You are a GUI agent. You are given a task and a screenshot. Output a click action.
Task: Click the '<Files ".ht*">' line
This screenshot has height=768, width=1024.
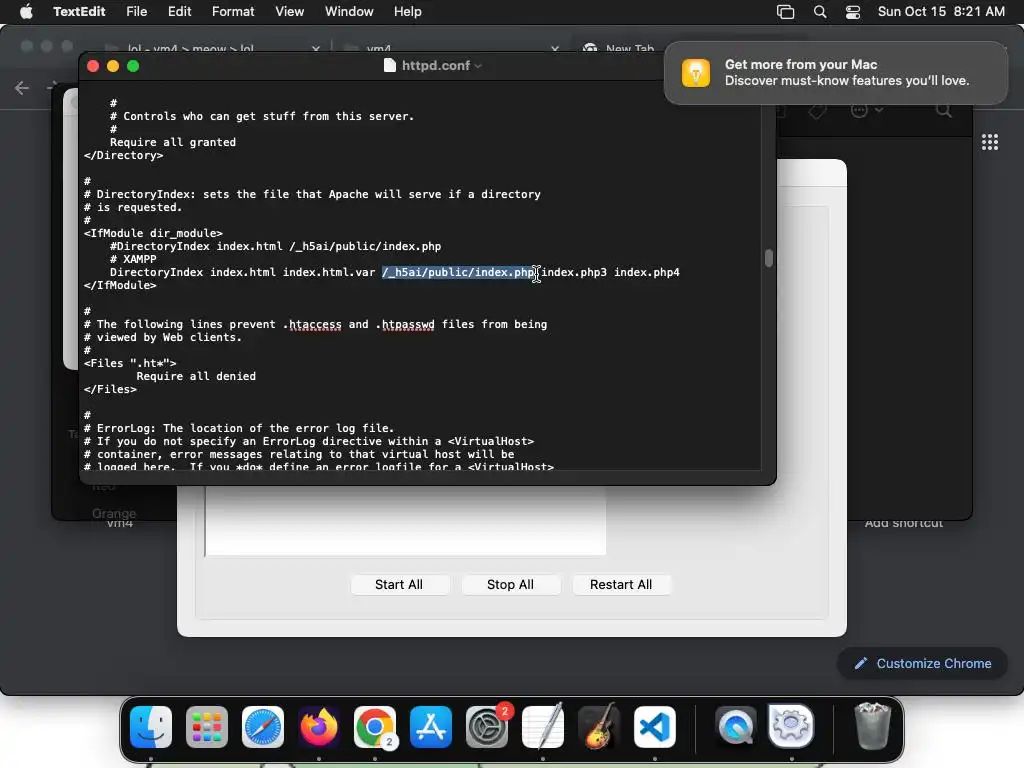tap(130, 363)
